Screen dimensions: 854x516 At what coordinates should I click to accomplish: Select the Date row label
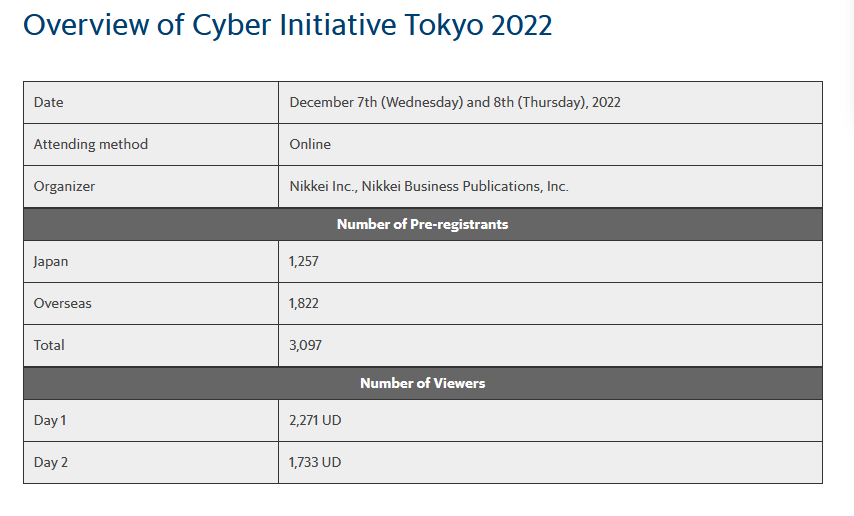click(x=49, y=102)
